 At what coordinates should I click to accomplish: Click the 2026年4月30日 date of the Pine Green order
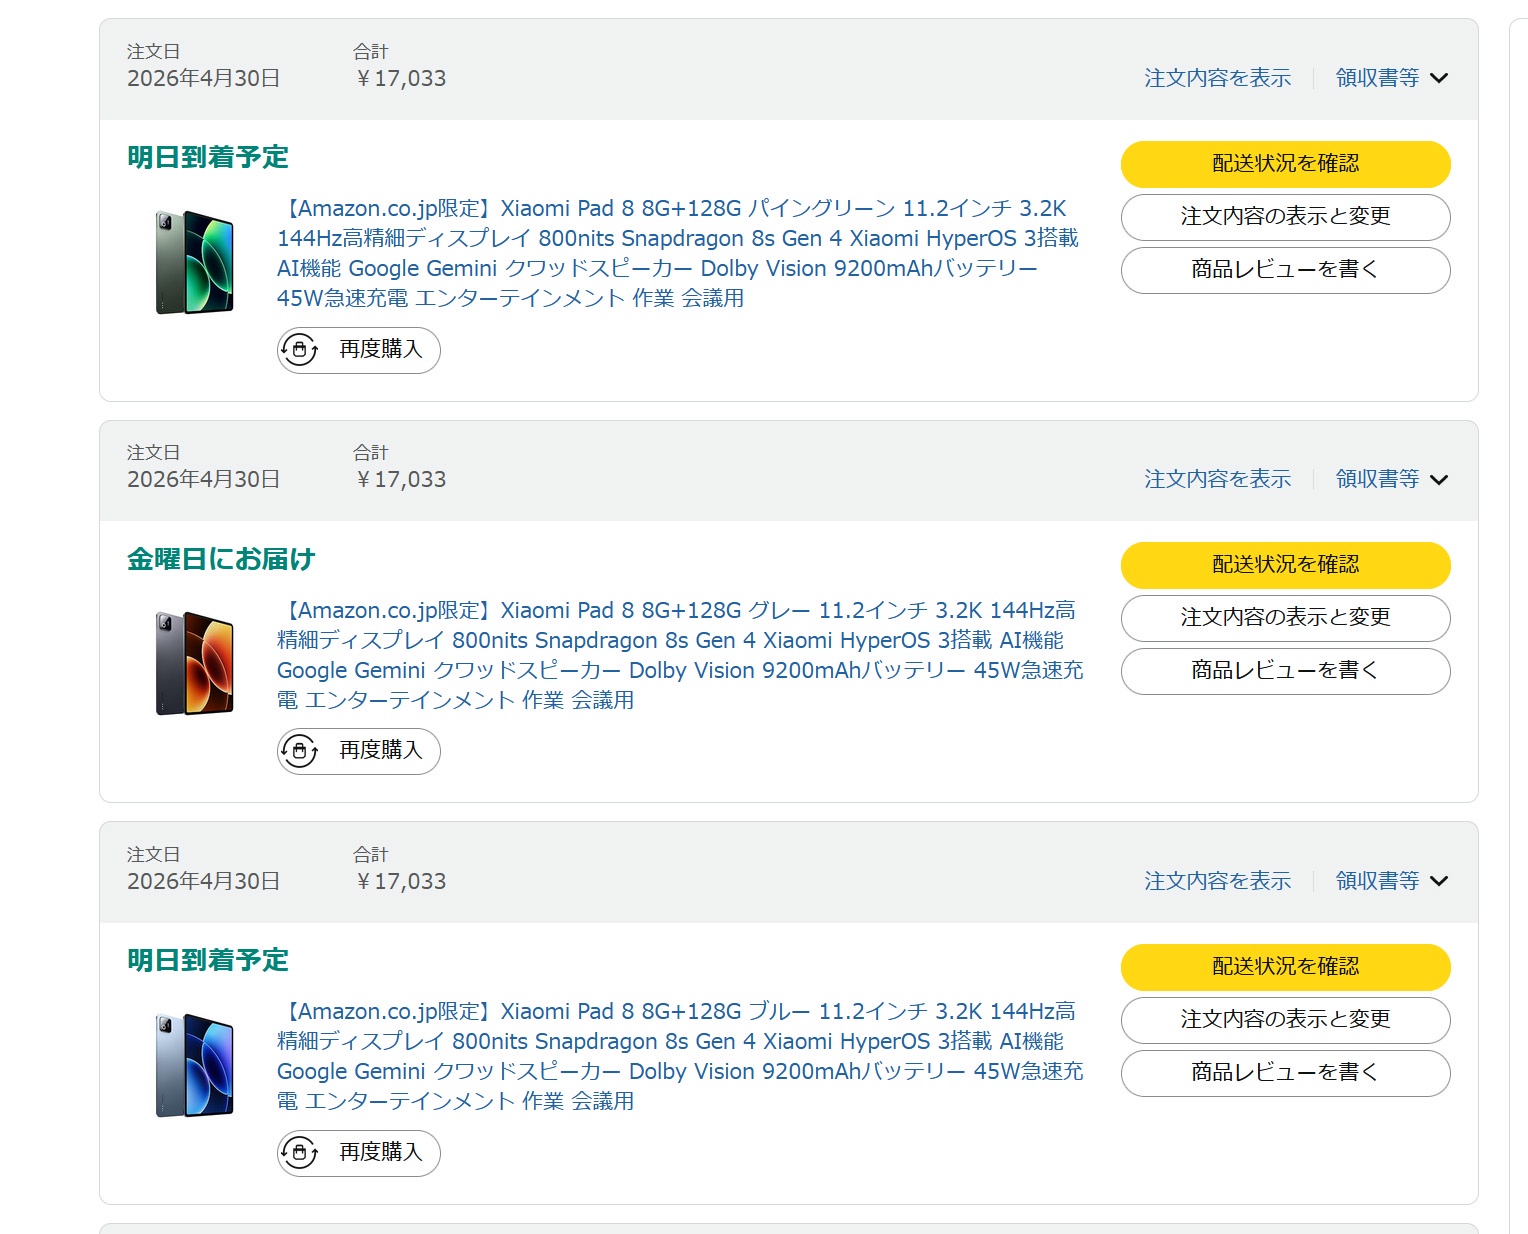tap(204, 78)
